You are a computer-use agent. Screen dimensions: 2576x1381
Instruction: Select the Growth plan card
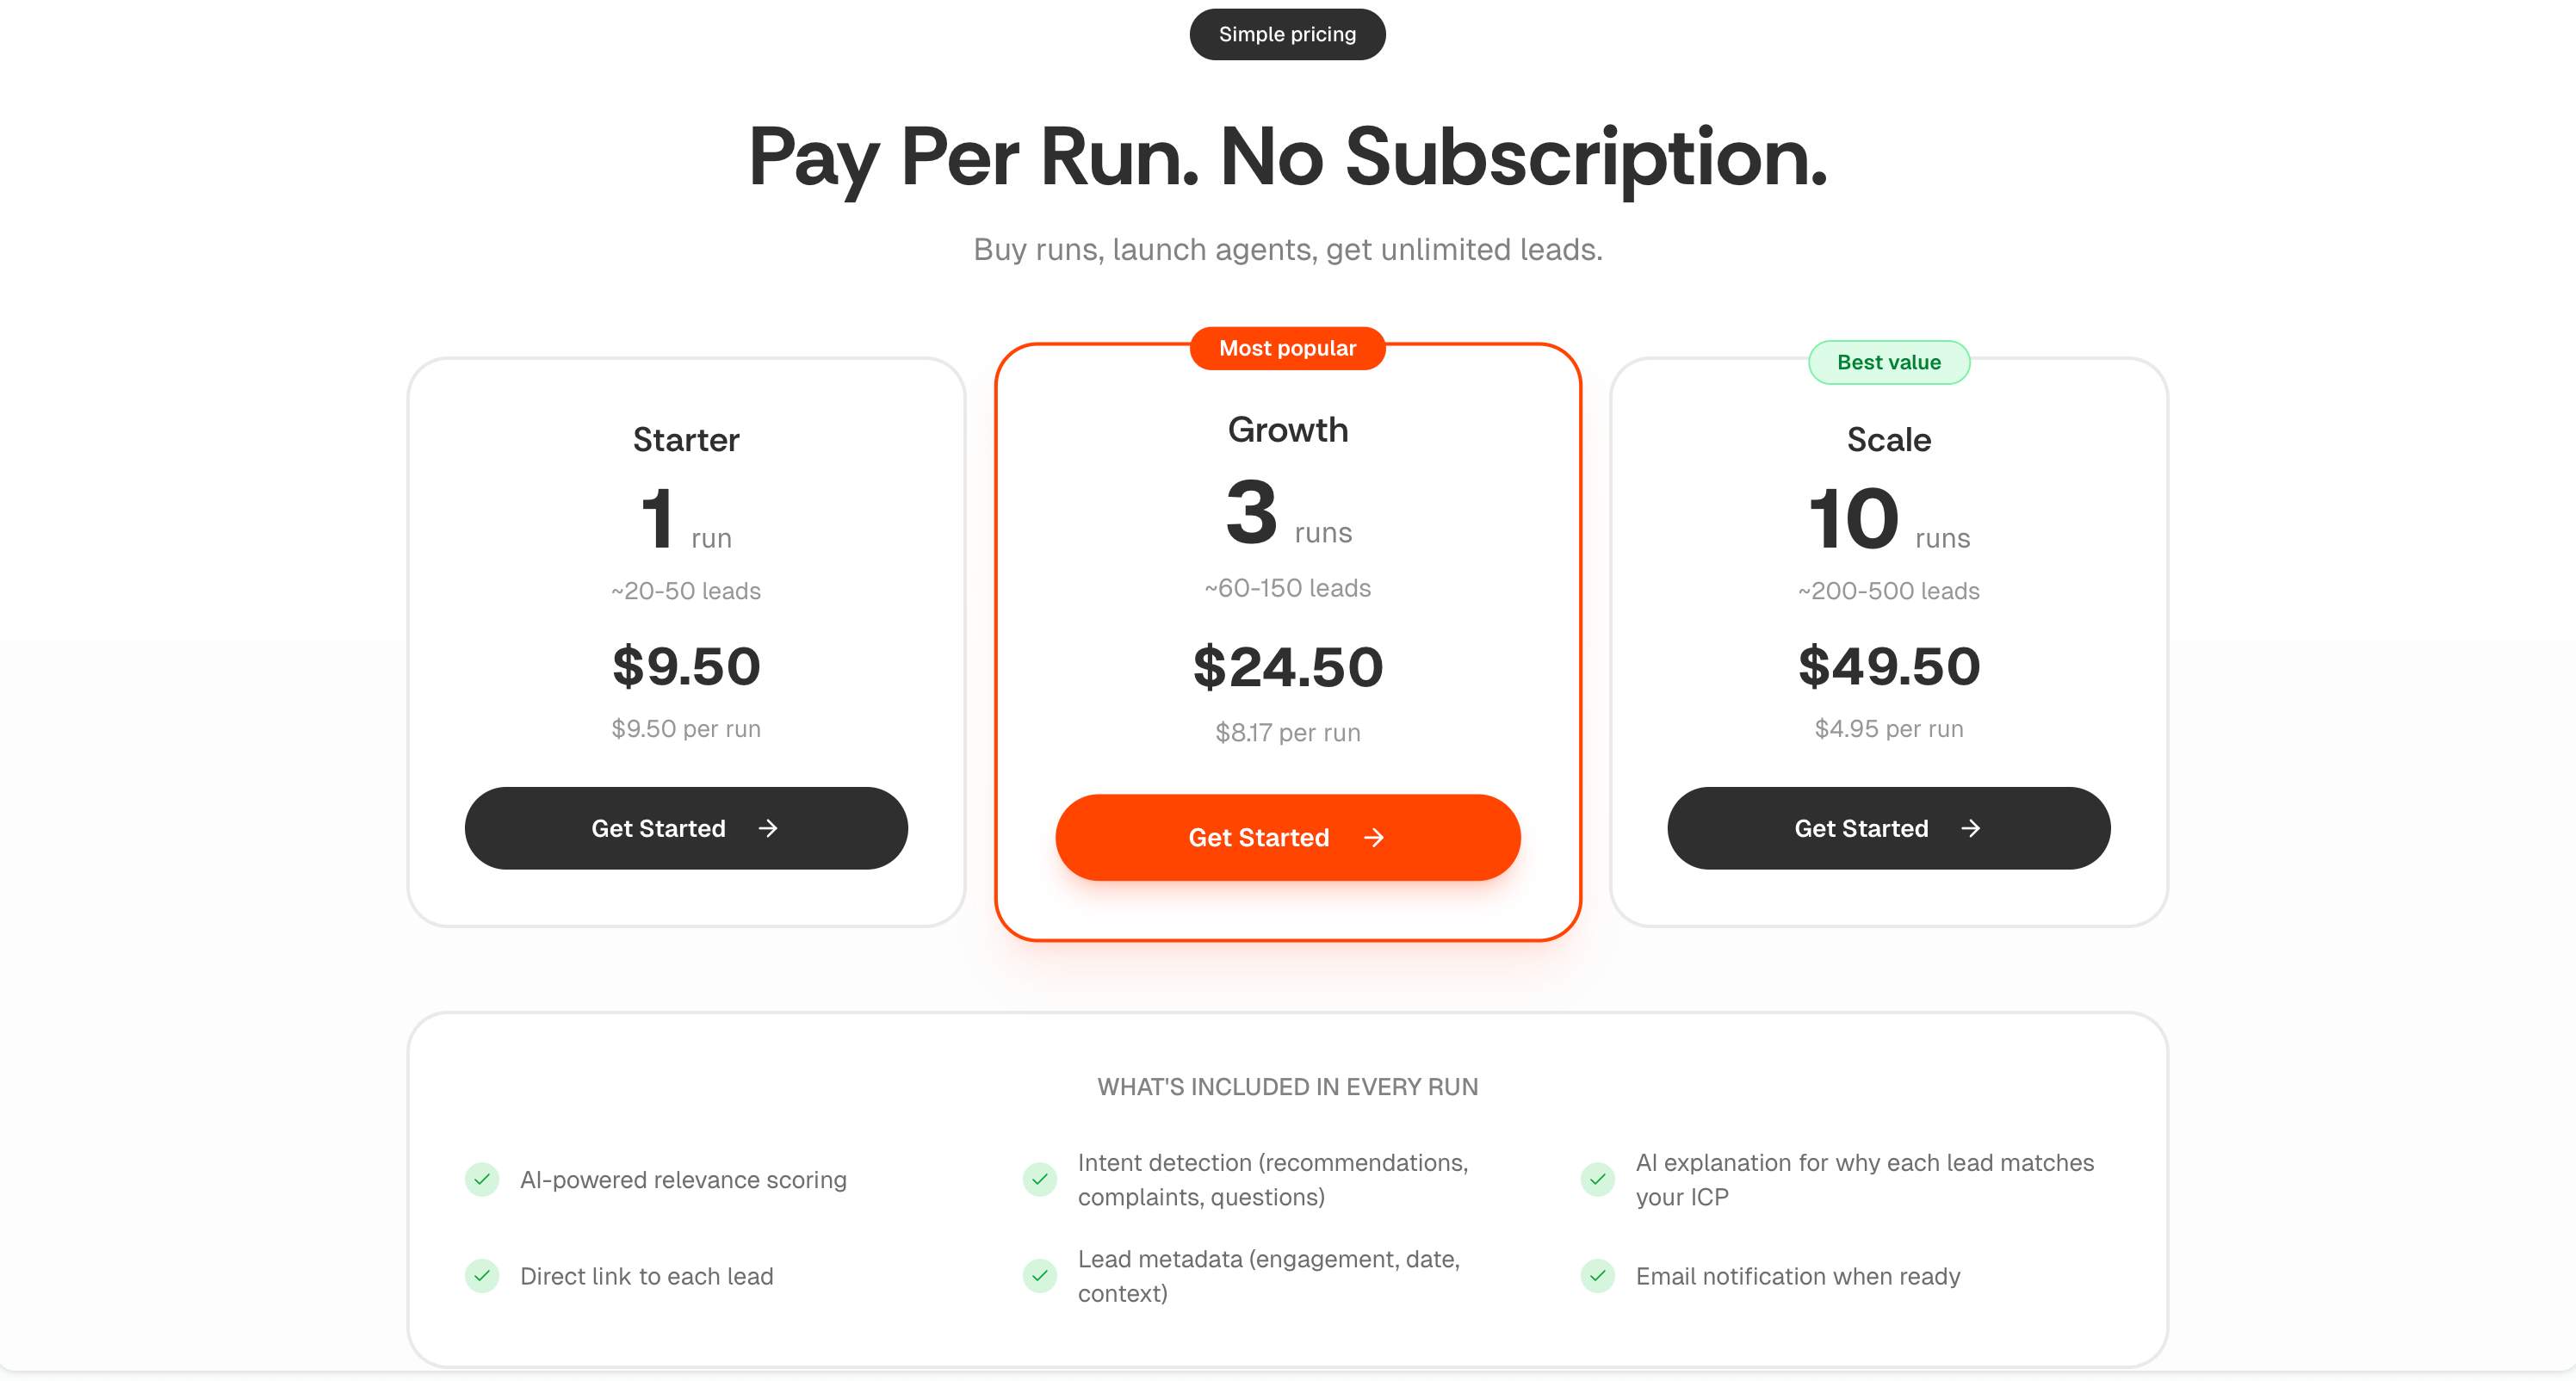pos(1287,640)
